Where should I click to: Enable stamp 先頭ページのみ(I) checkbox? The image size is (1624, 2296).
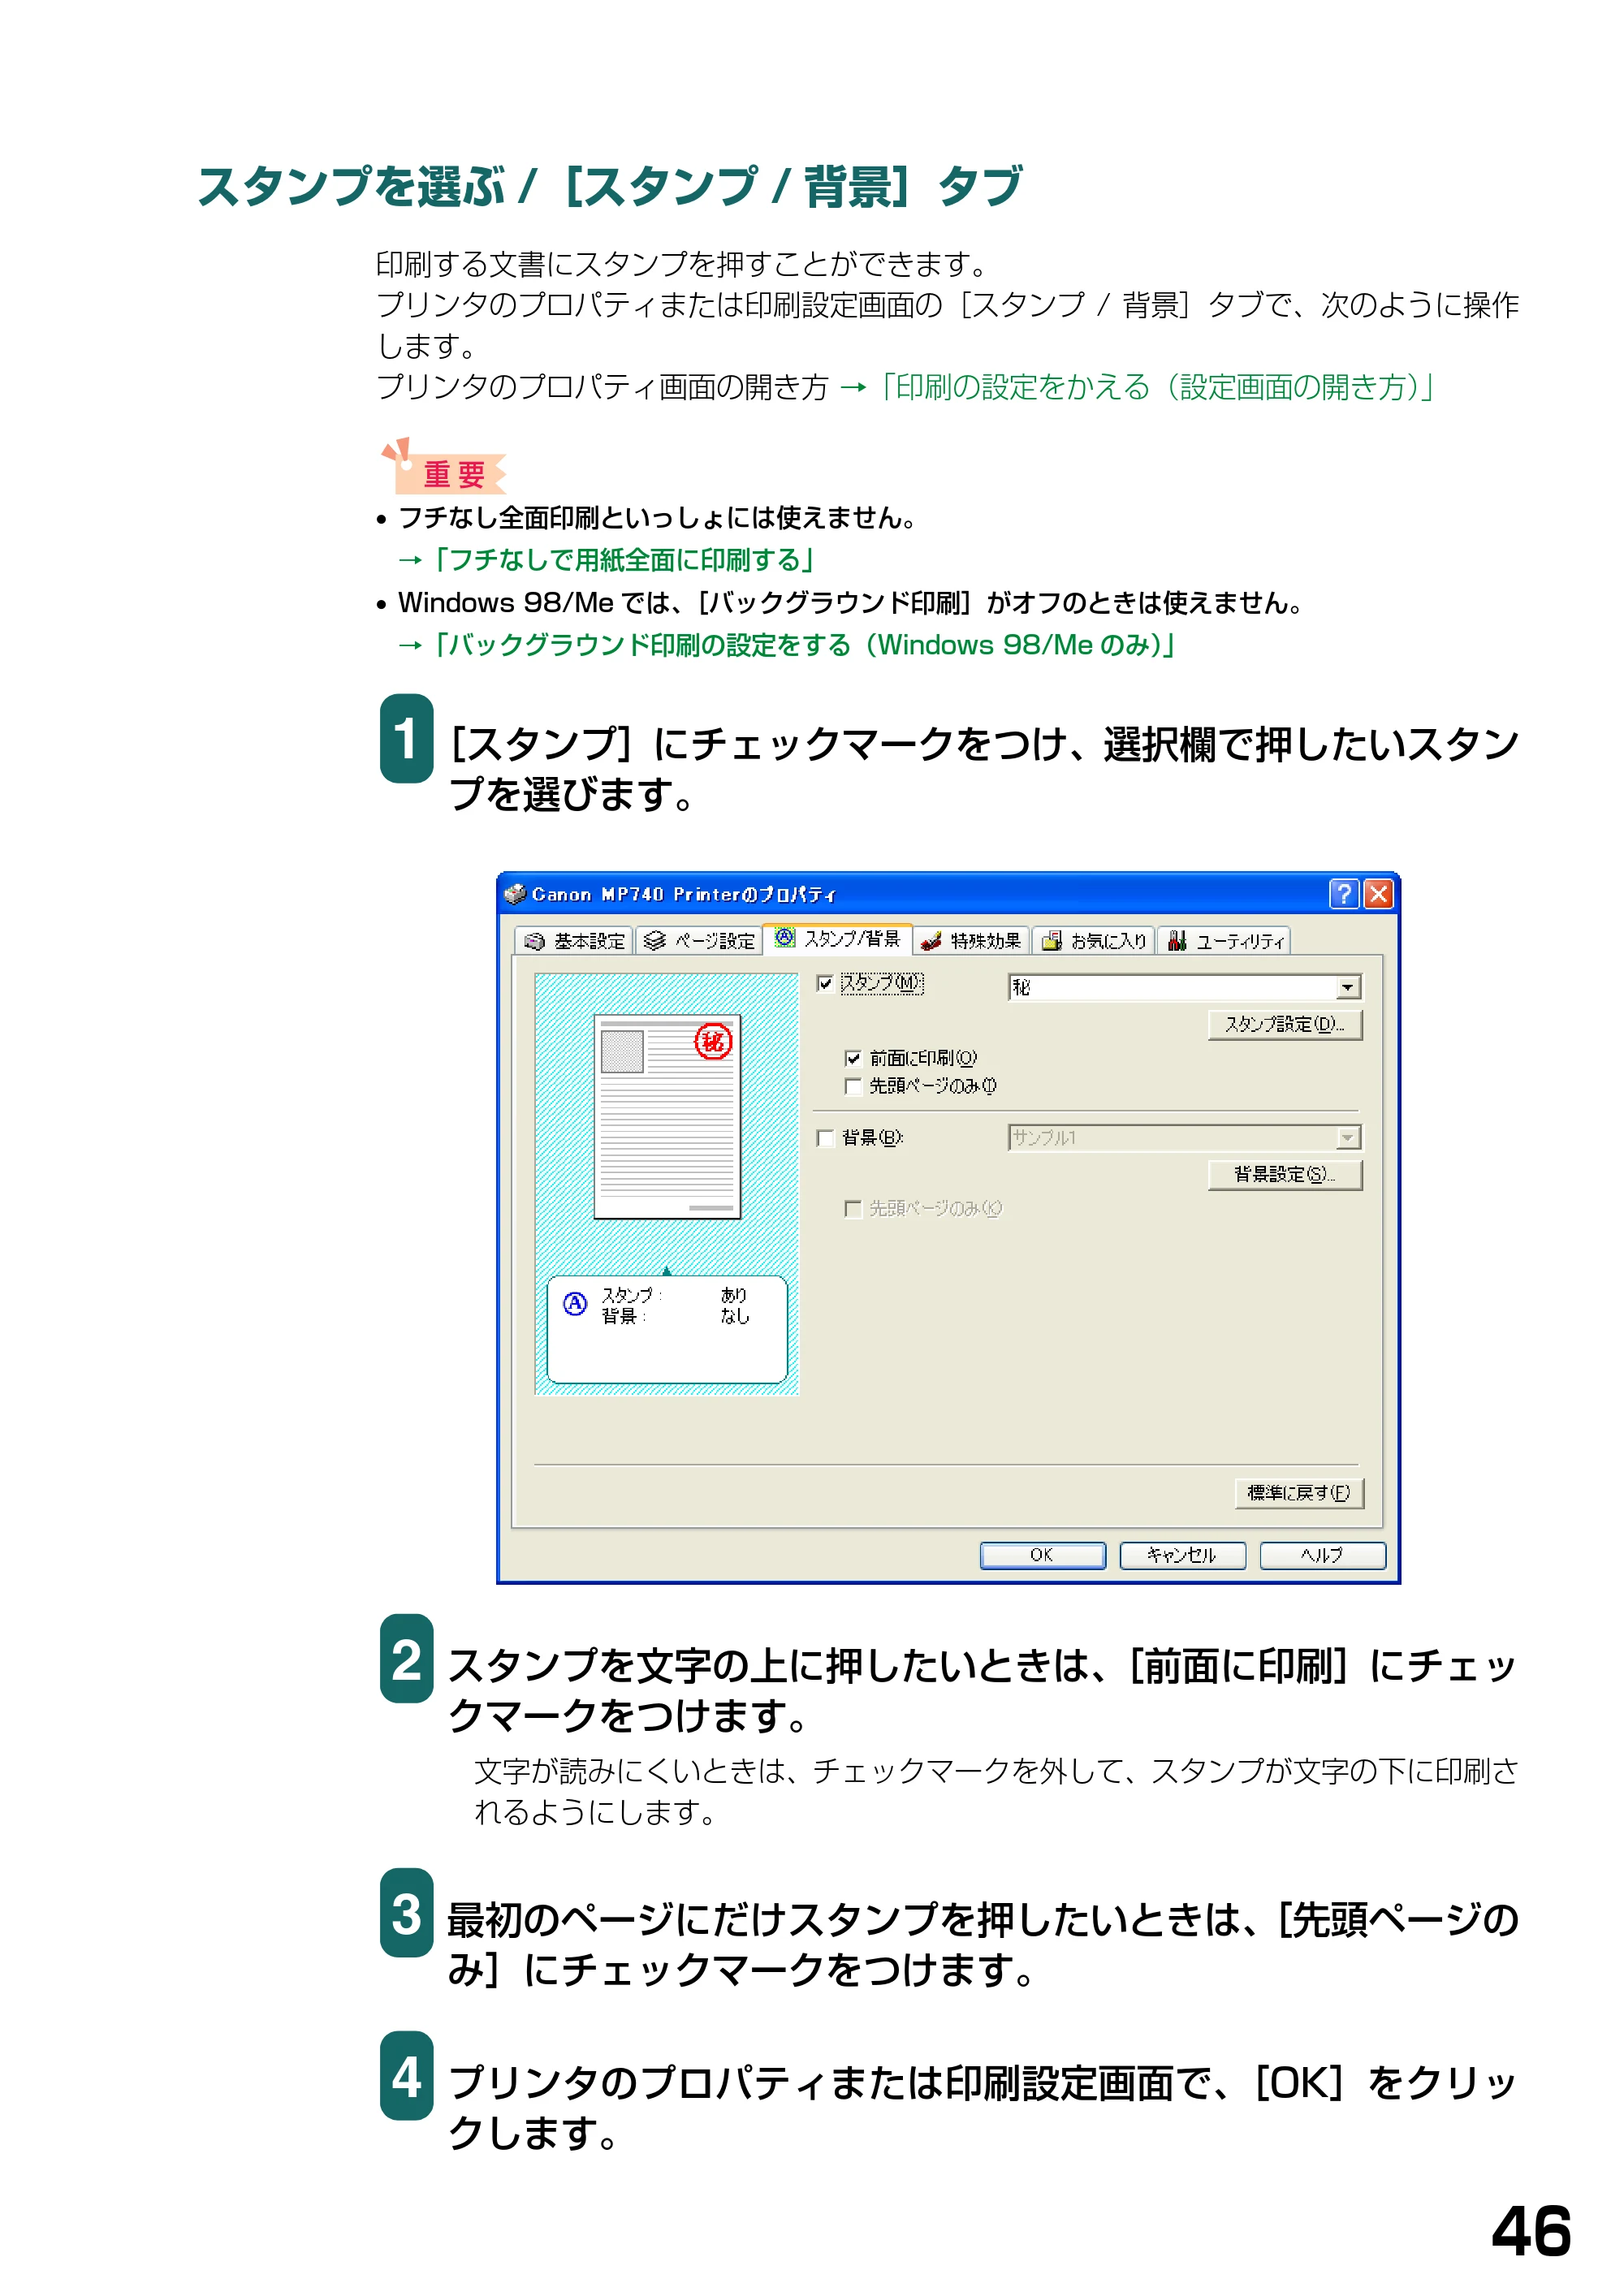pyautogui.click(x=853, y=1086)
